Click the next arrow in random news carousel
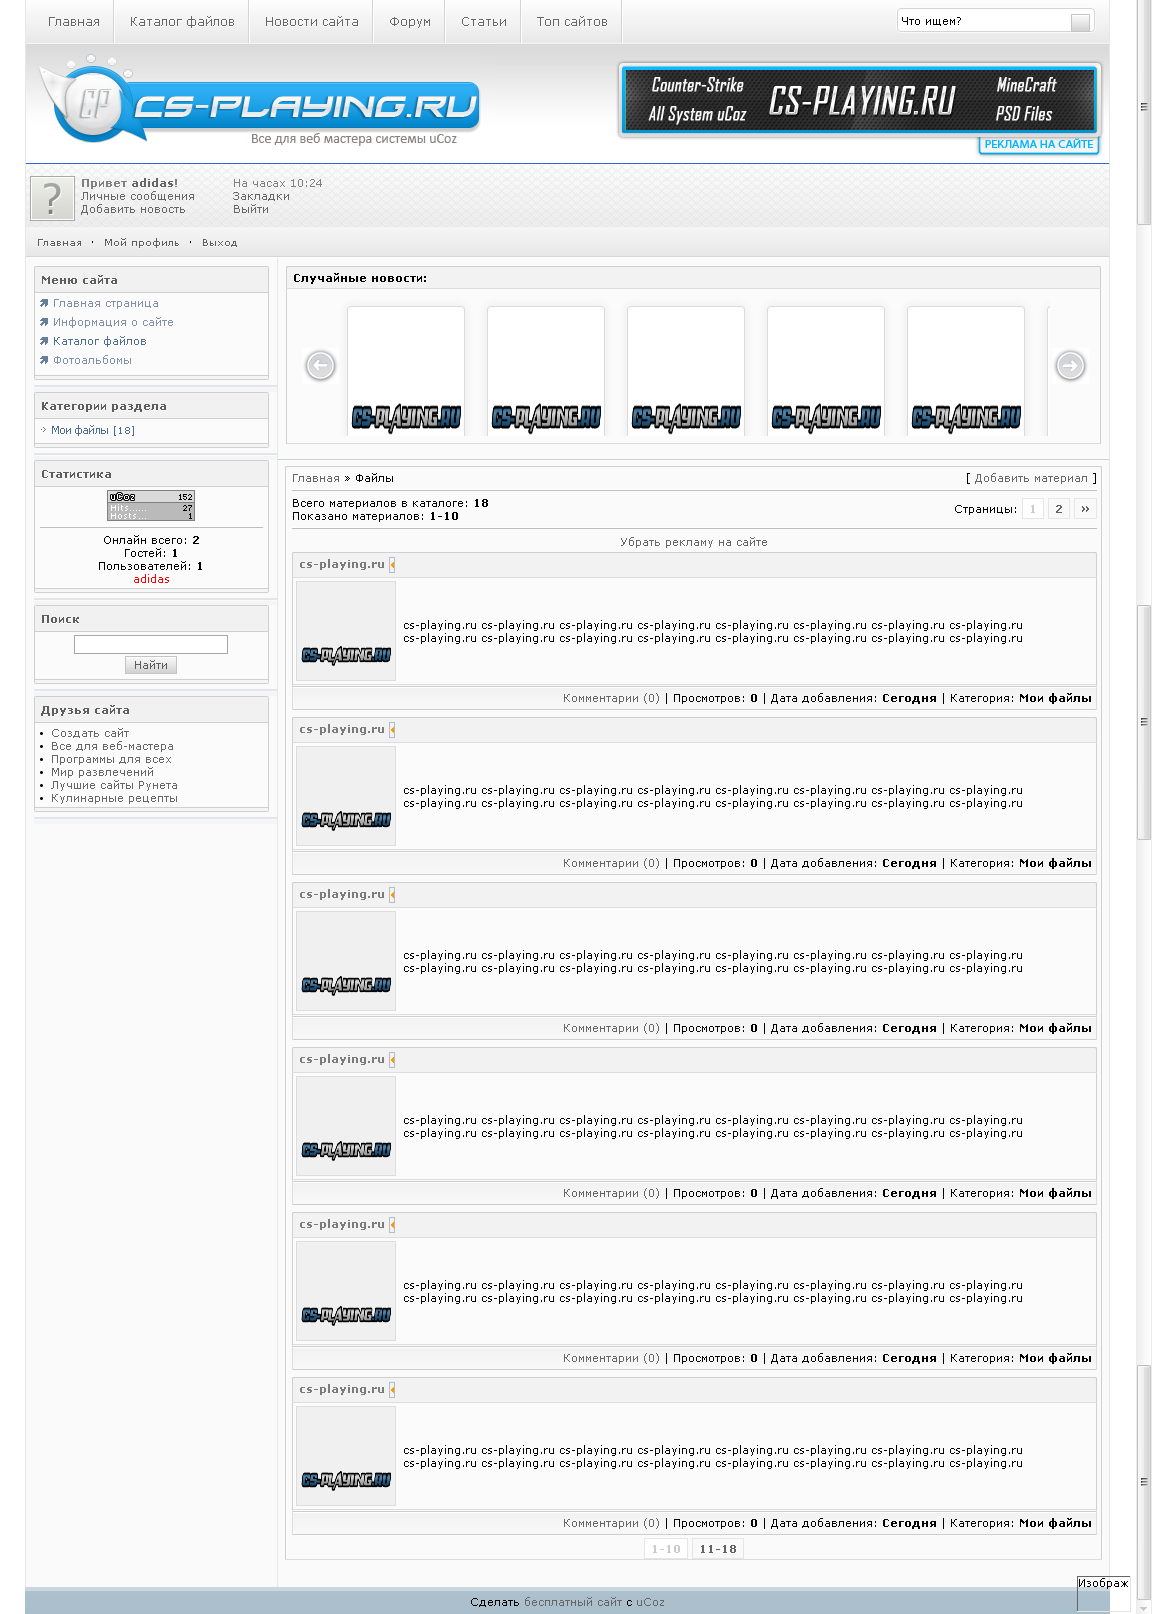The image size is (1152, 1614). coord(1070,366)
